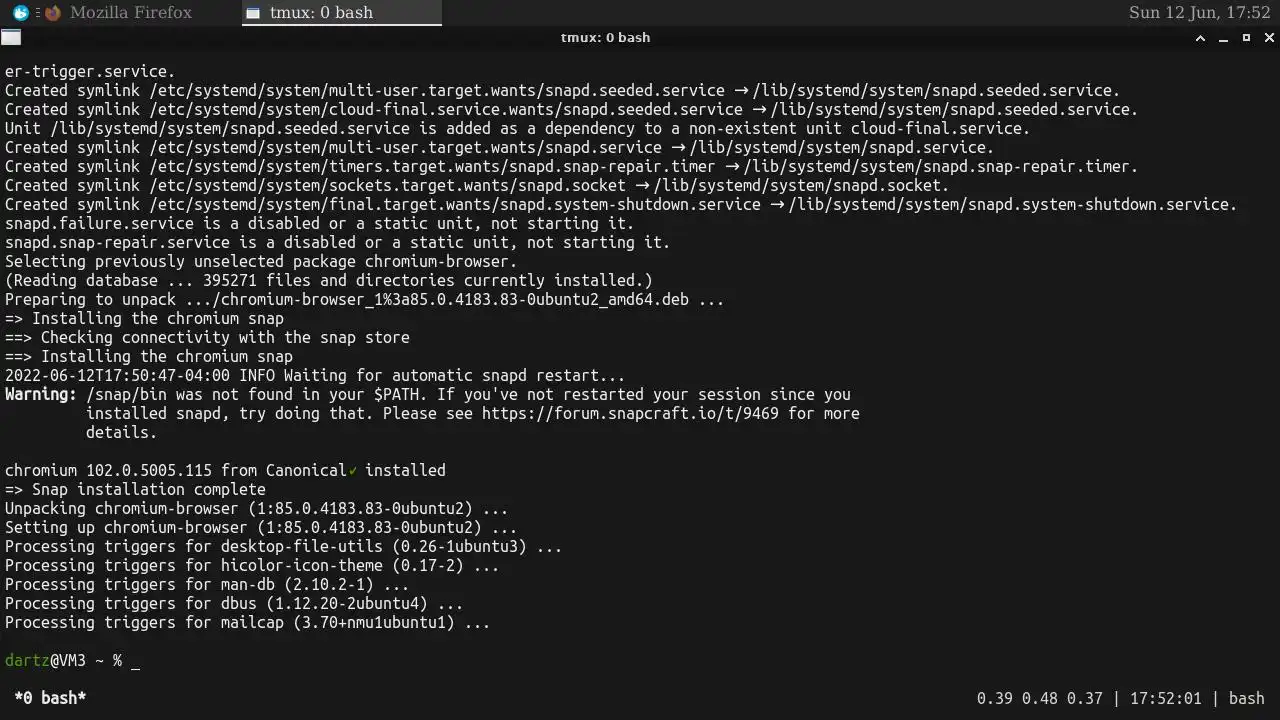Select the "*0 bash*" window in the tmux status bar
Screen dimensions: 1280x720
tap(50, 698)
